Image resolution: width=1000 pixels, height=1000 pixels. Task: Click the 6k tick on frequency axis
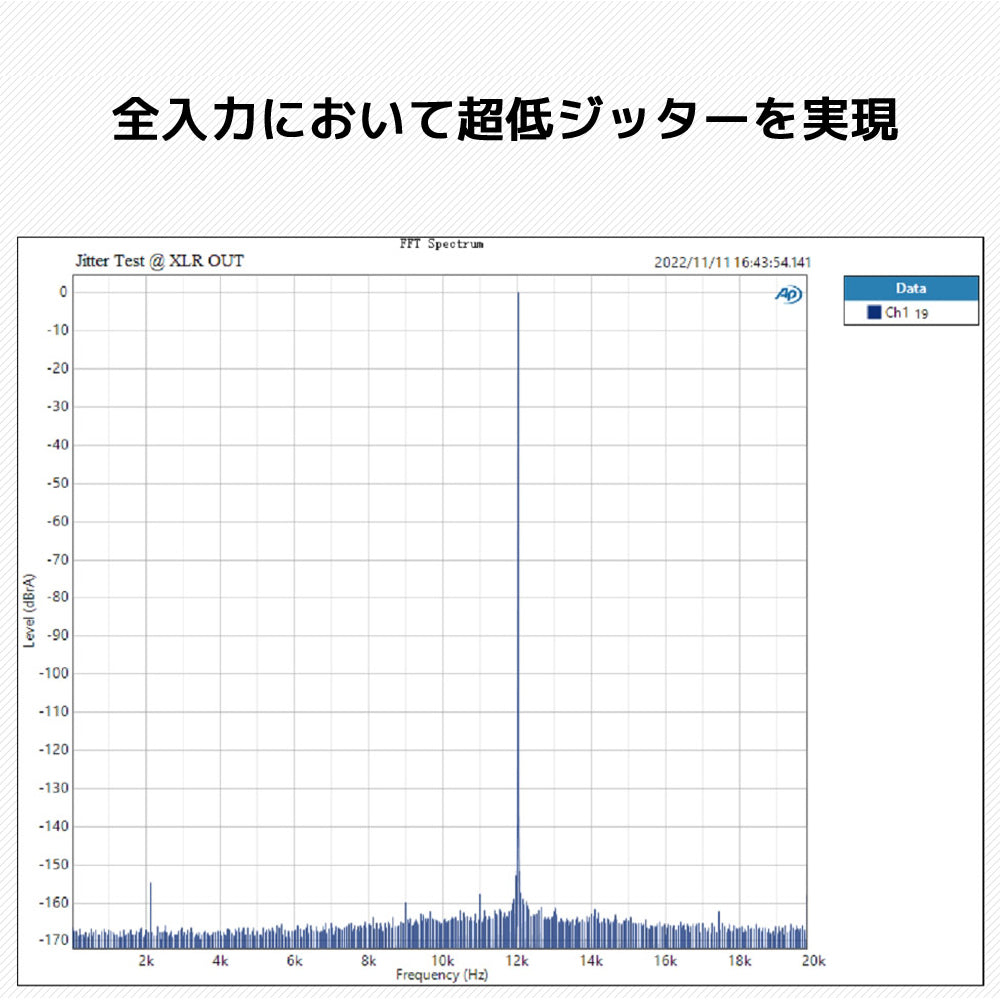(x=294, y=960)
